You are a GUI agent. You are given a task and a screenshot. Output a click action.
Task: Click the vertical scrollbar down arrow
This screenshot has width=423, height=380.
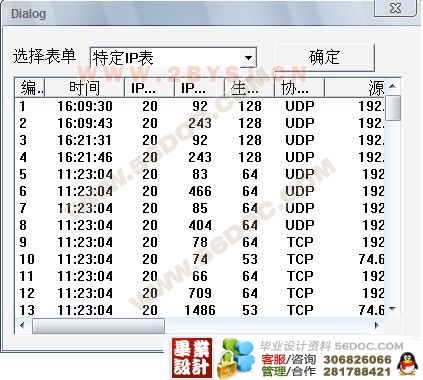tap(393, 309)
